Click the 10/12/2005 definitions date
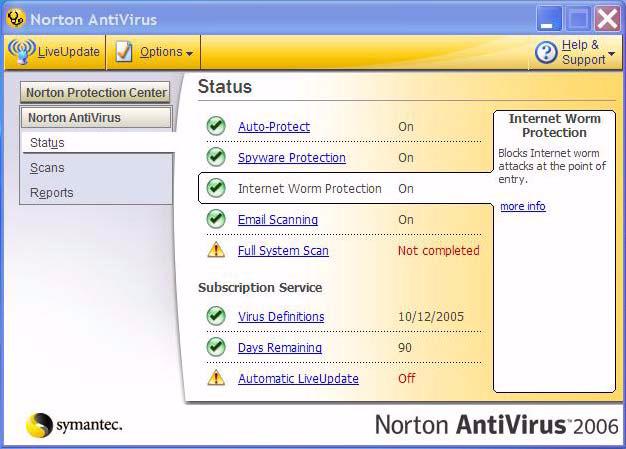 [431, 316]
